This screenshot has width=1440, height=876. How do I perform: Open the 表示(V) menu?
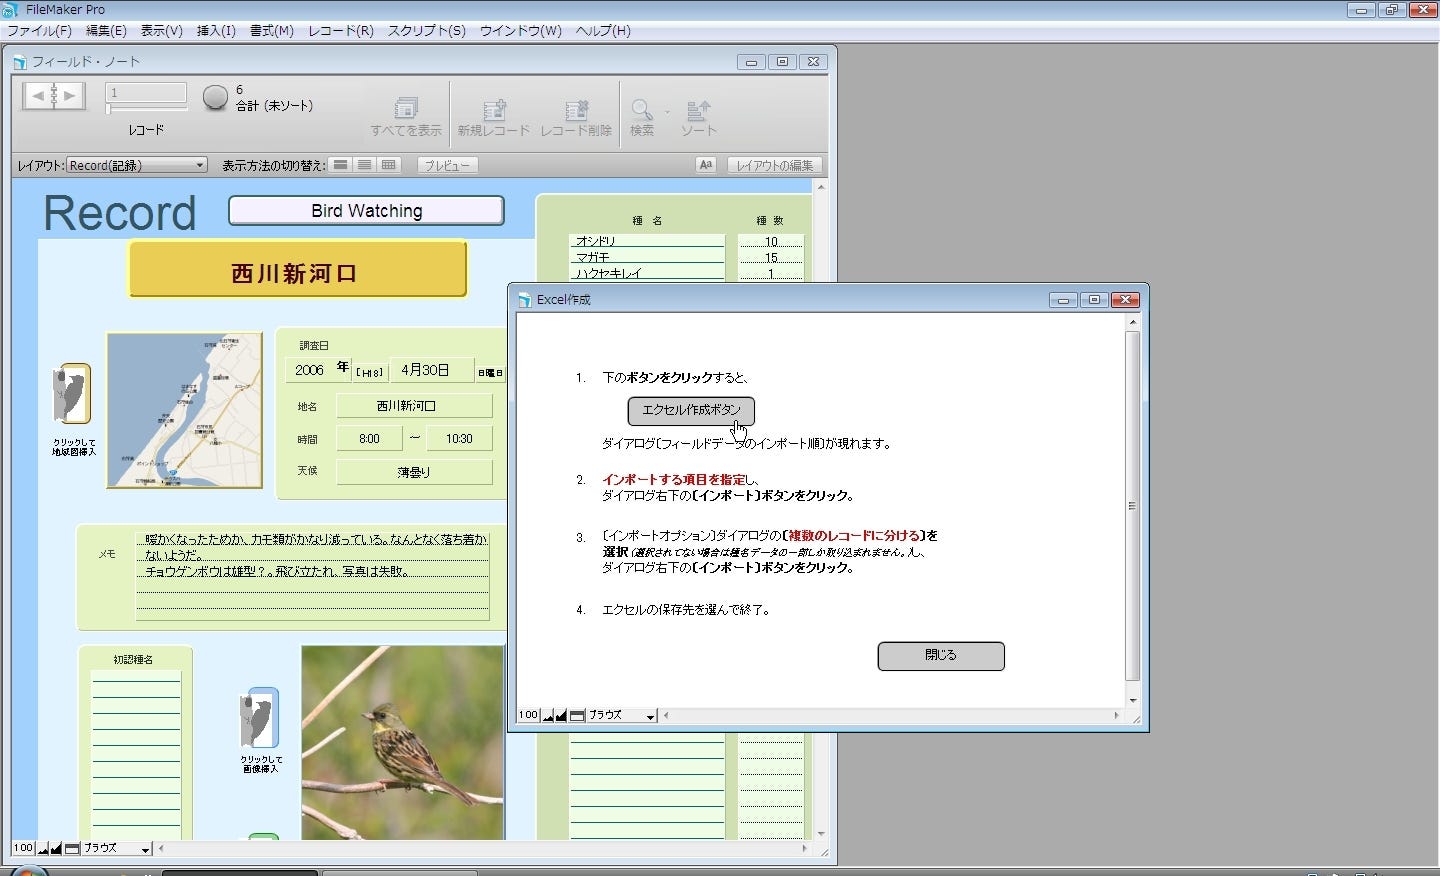point(161,31)
